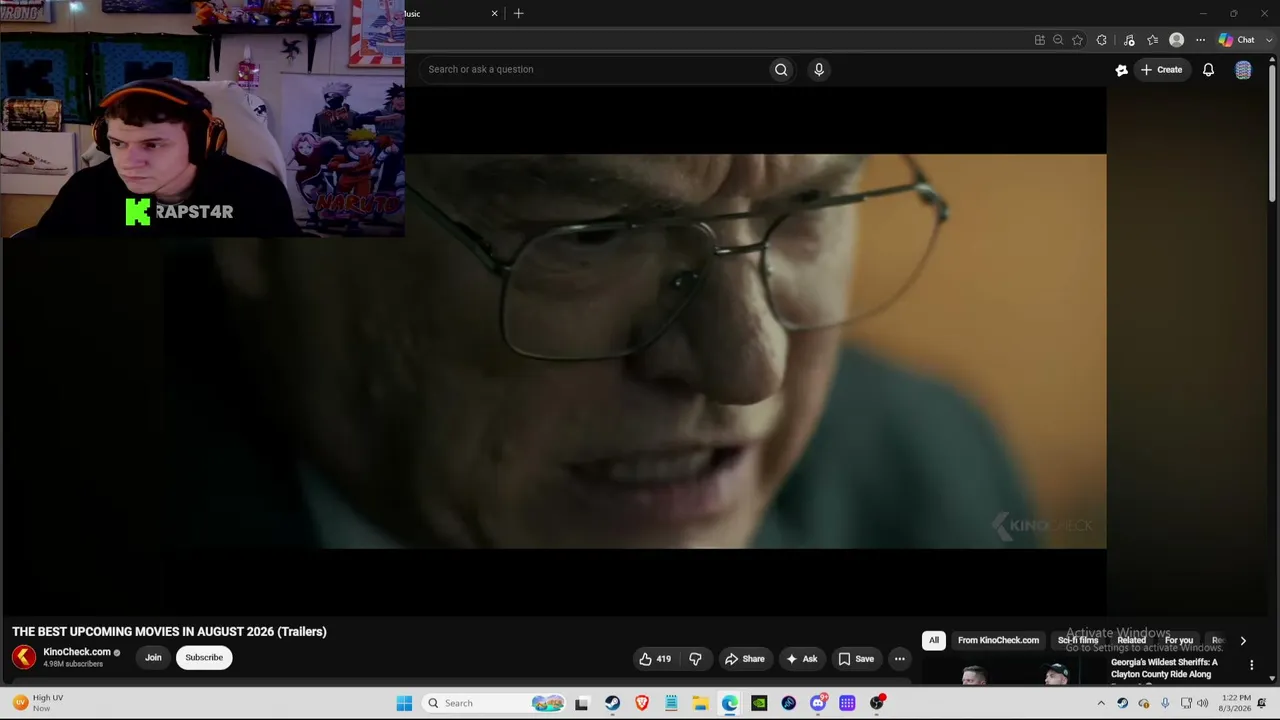Open options for Georgia's Wildest Sheriffs video
This screenshot has width=1280, height=720.
point(1251,665)
